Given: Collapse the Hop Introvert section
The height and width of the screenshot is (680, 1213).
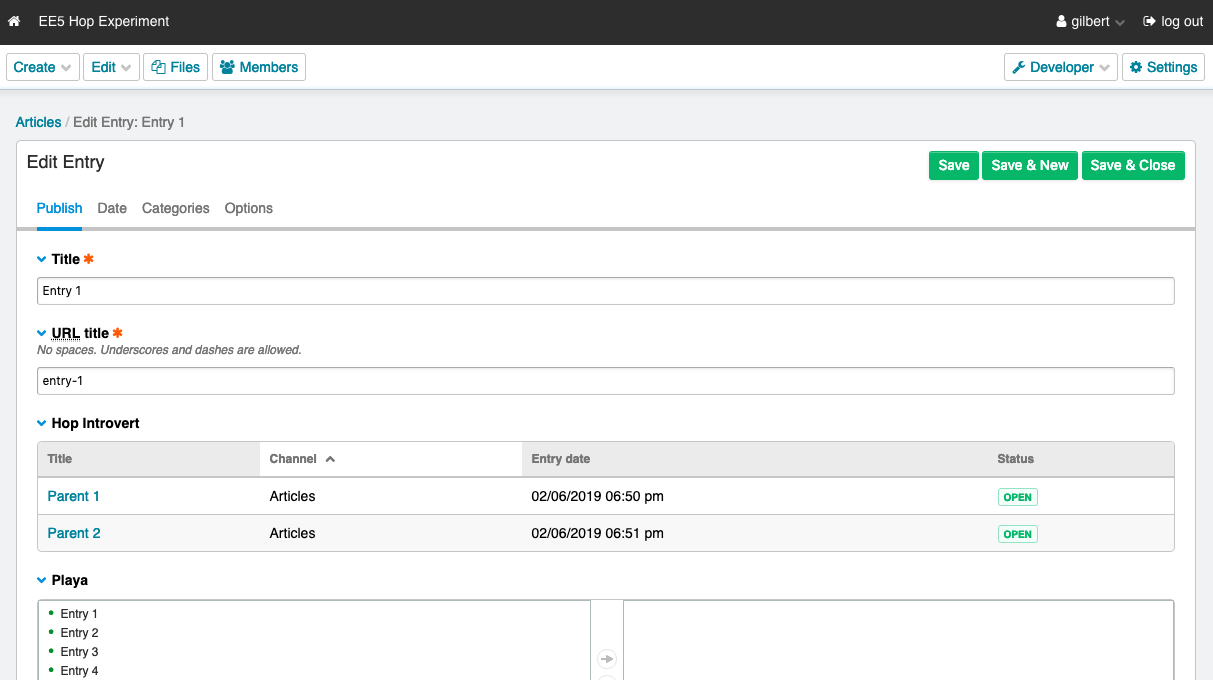Looking at the screenshot, I should (x=42, y=423).
